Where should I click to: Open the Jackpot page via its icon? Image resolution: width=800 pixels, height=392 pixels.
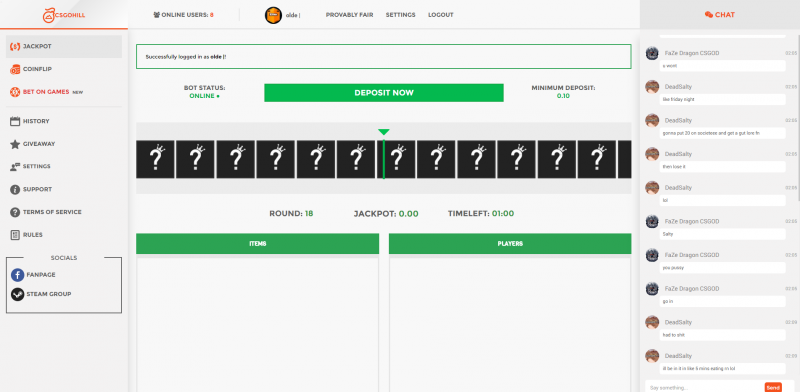15,46
